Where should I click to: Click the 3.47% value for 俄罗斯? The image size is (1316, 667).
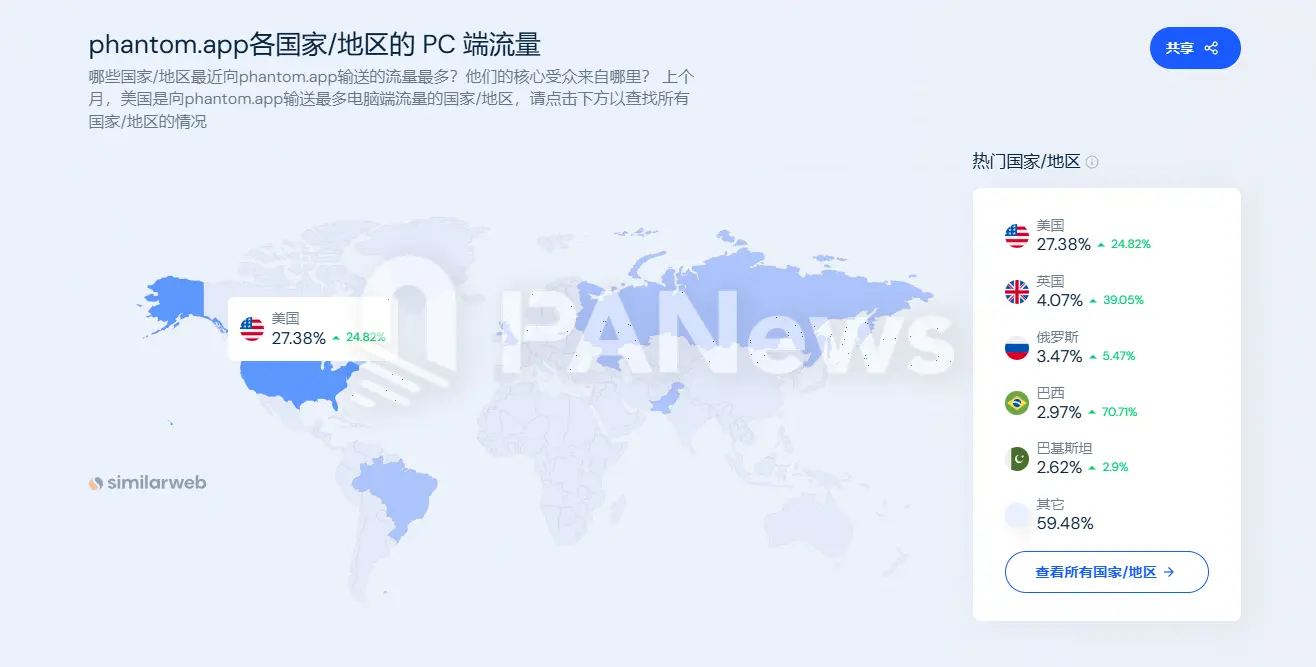[1060, 356]
